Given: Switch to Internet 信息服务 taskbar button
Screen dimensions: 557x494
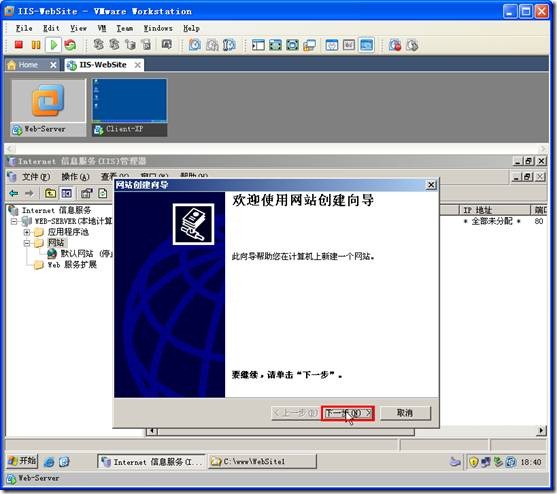Looking at the screenshot, I should pyautogui.click(x=152, y=462).
